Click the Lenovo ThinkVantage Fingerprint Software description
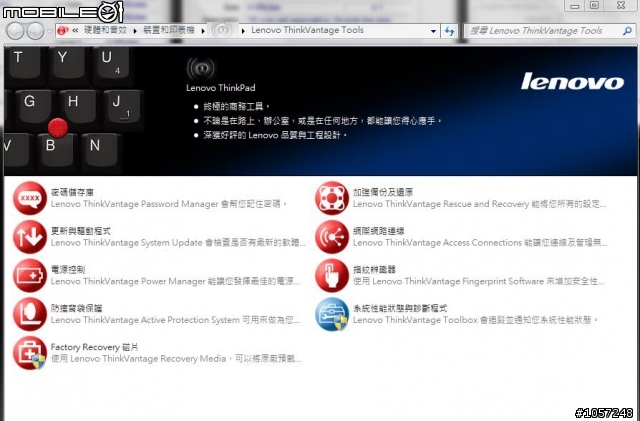The width and height of the screenshot is (640, 421). point(479,281)
